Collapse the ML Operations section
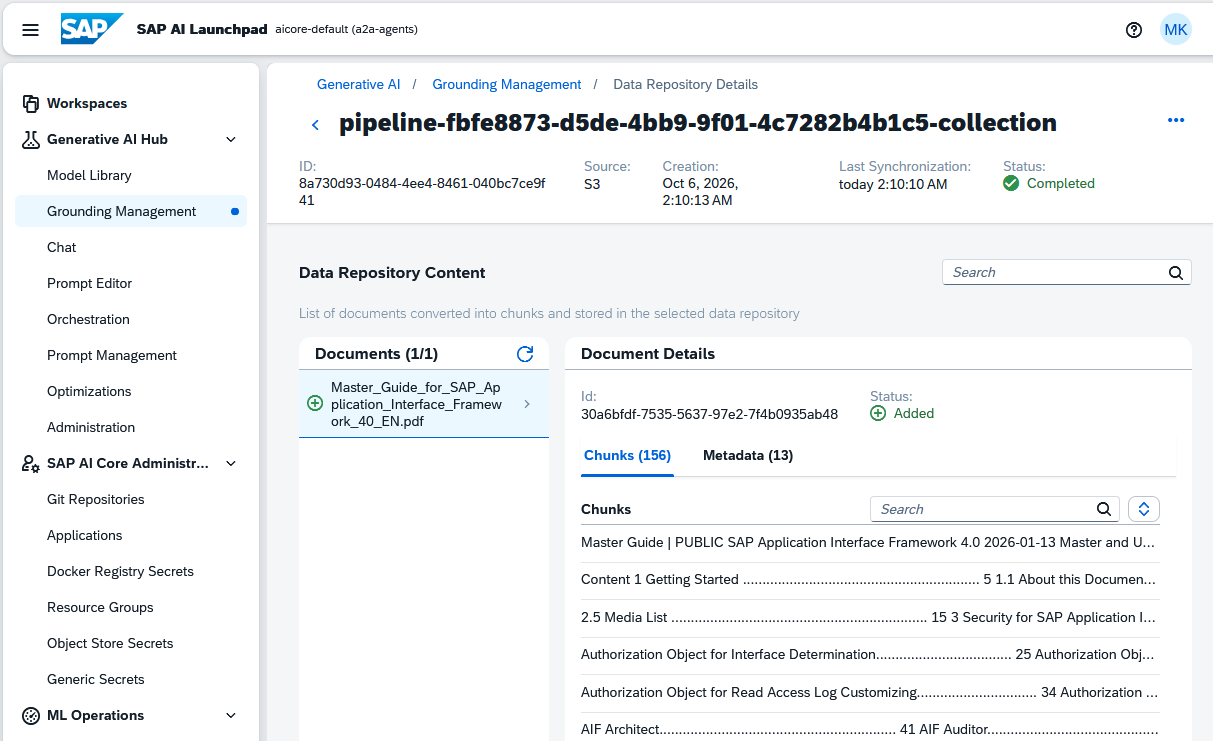1213x741 pixels. [x=231, y=715]
